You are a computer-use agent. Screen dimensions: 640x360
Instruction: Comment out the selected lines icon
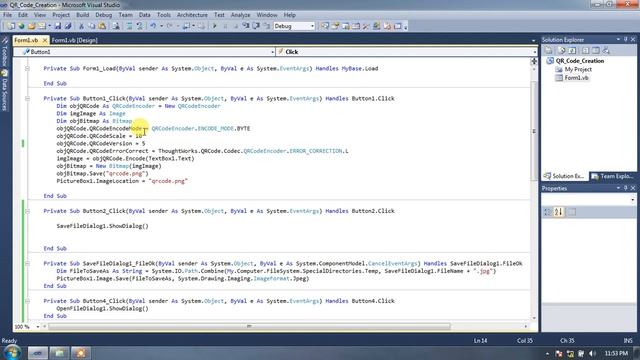(x=129, y=26)
